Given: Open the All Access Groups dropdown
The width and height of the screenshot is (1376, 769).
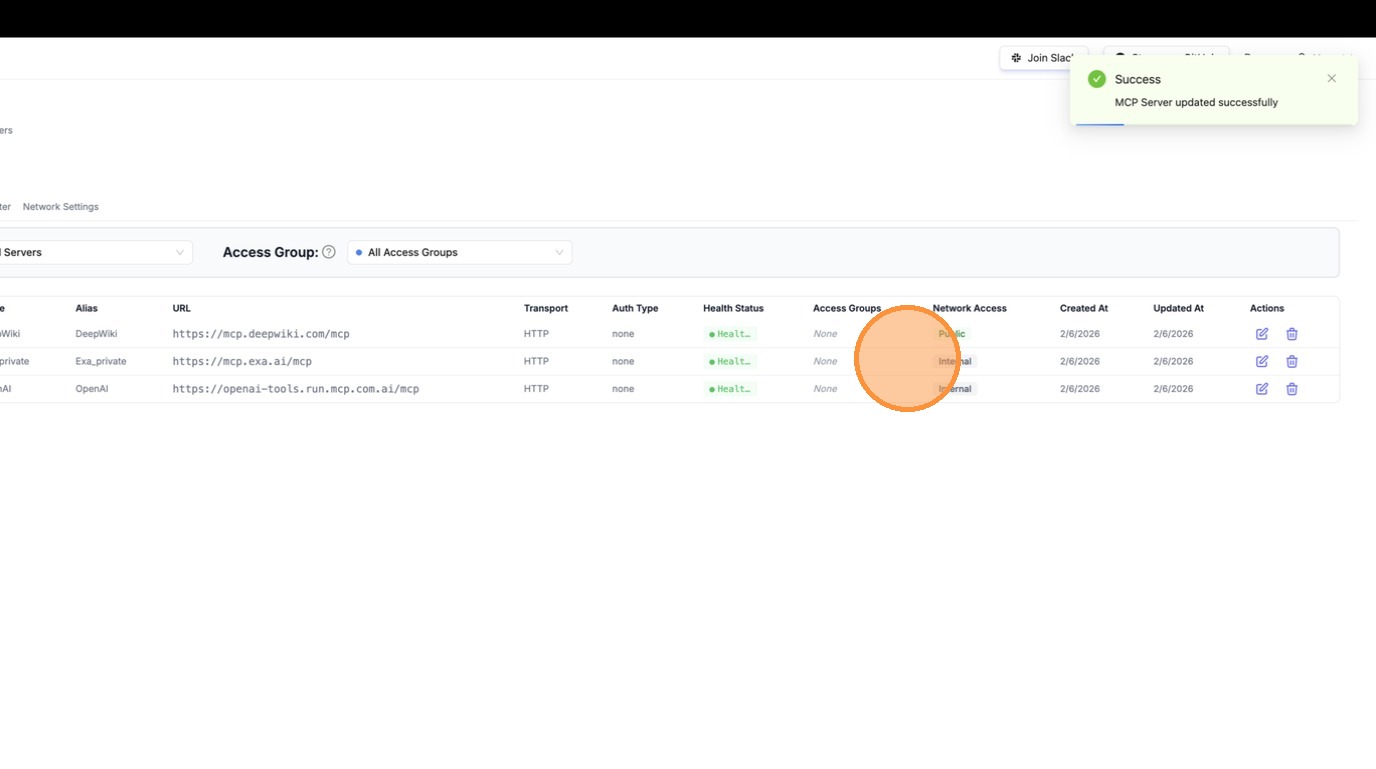Looking at the screenshot, I should 460,253.
